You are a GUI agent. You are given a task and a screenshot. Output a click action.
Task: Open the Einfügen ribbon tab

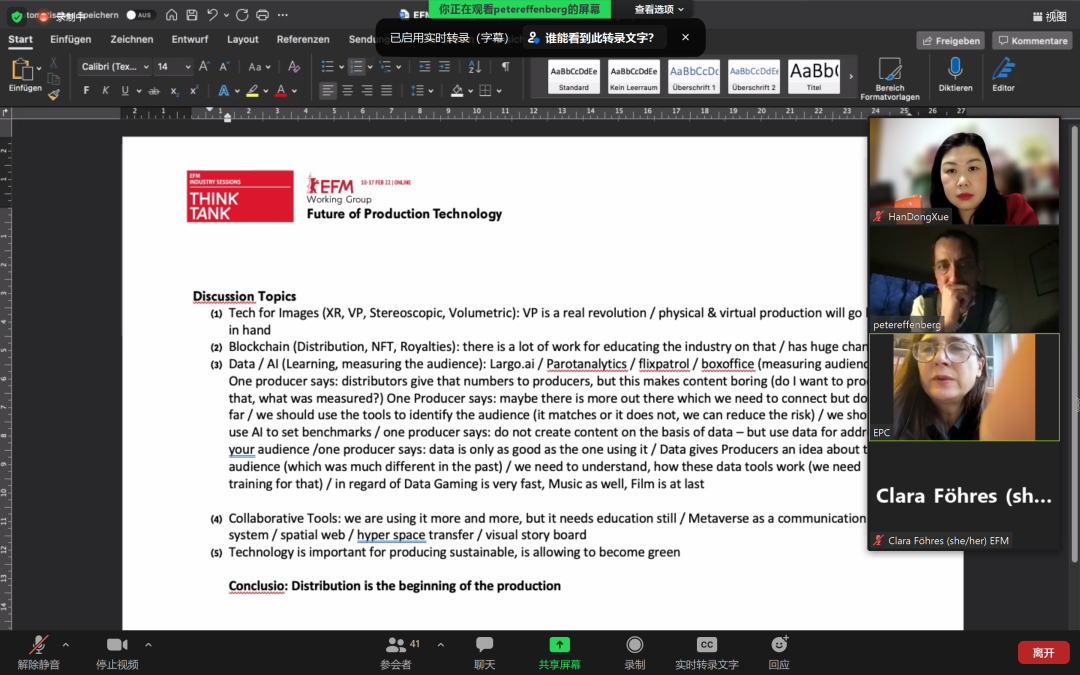pyautogui.click(x=70, y=39)
